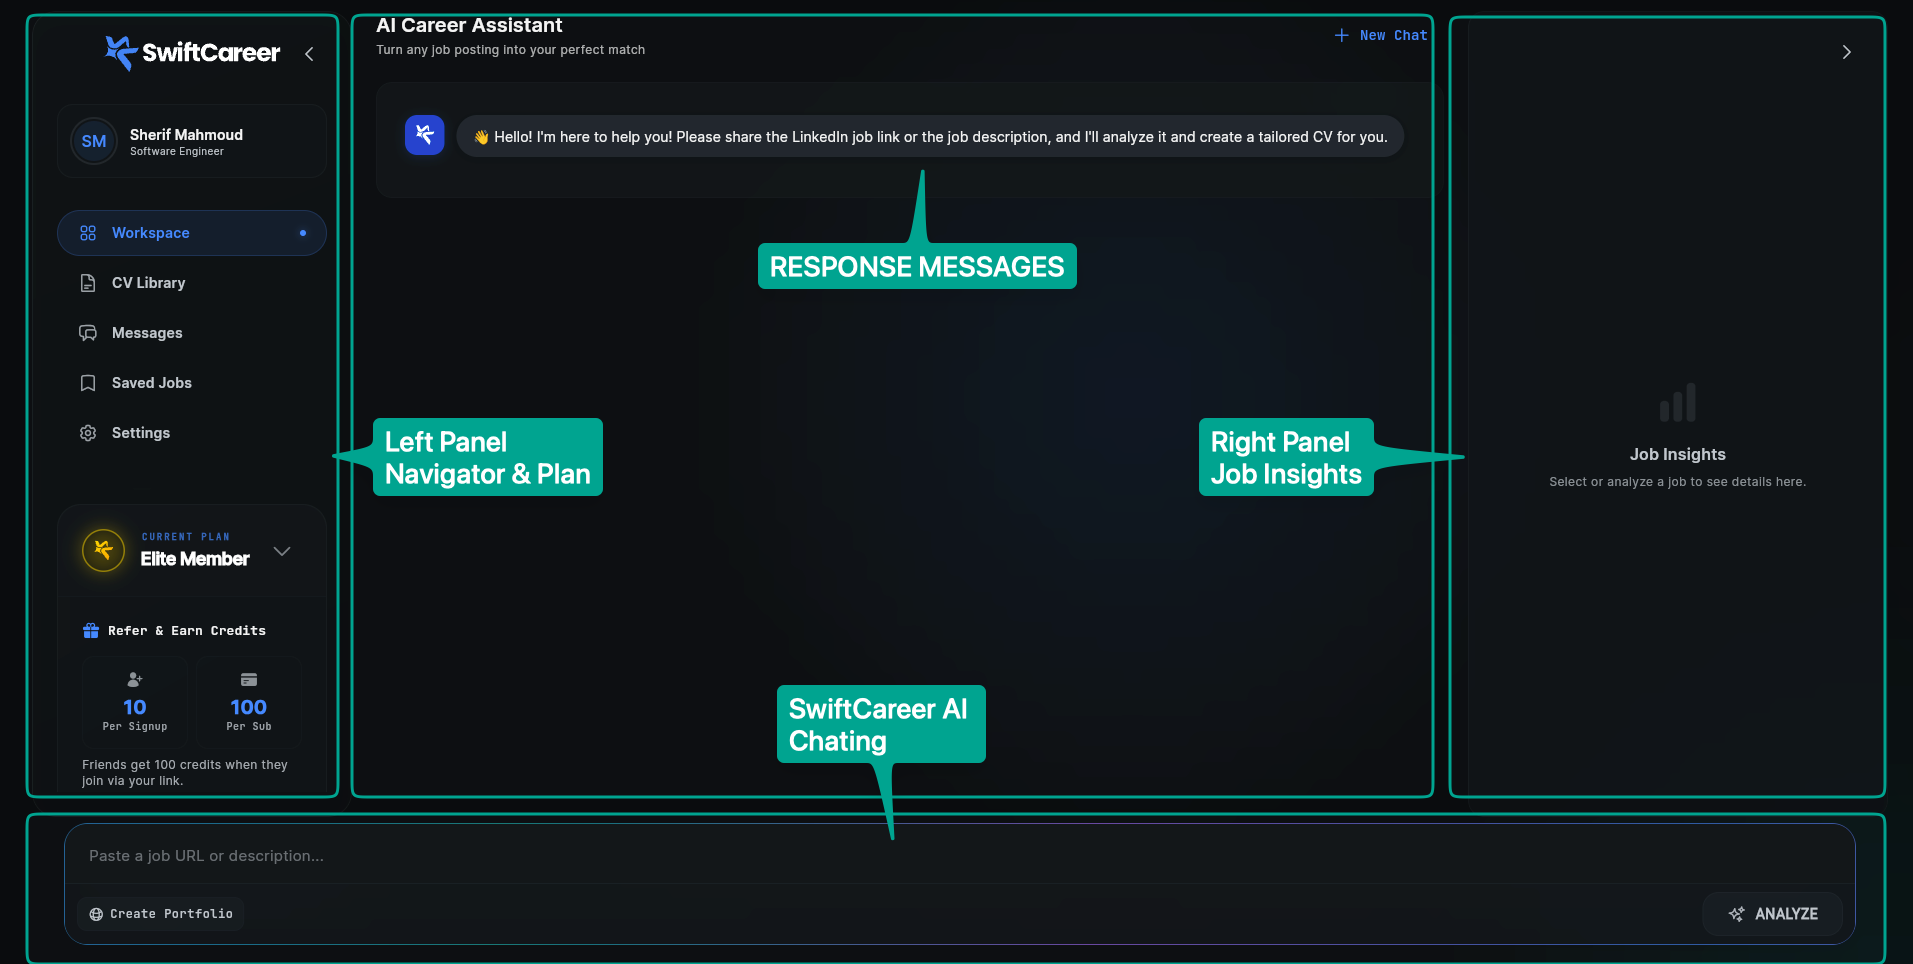This screenshot has height=964, width=1913.
Task: Collapse the left sidebar using its chevron
Action: tap(308, 54)
